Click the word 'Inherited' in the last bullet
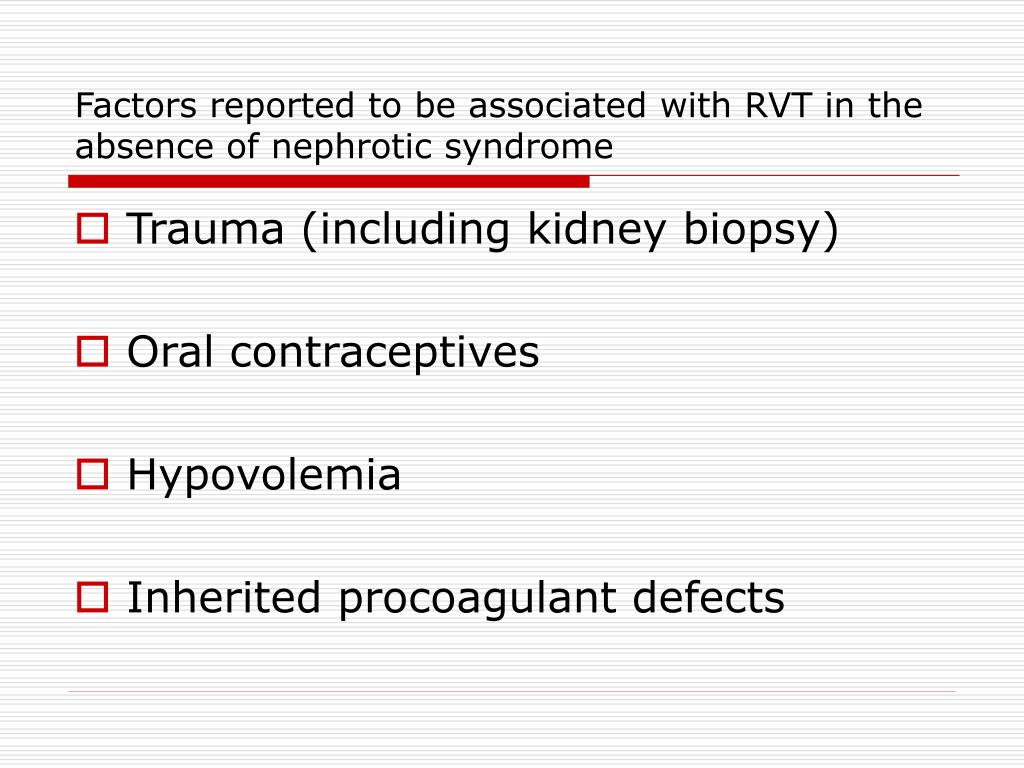 (x=223, y=597)
